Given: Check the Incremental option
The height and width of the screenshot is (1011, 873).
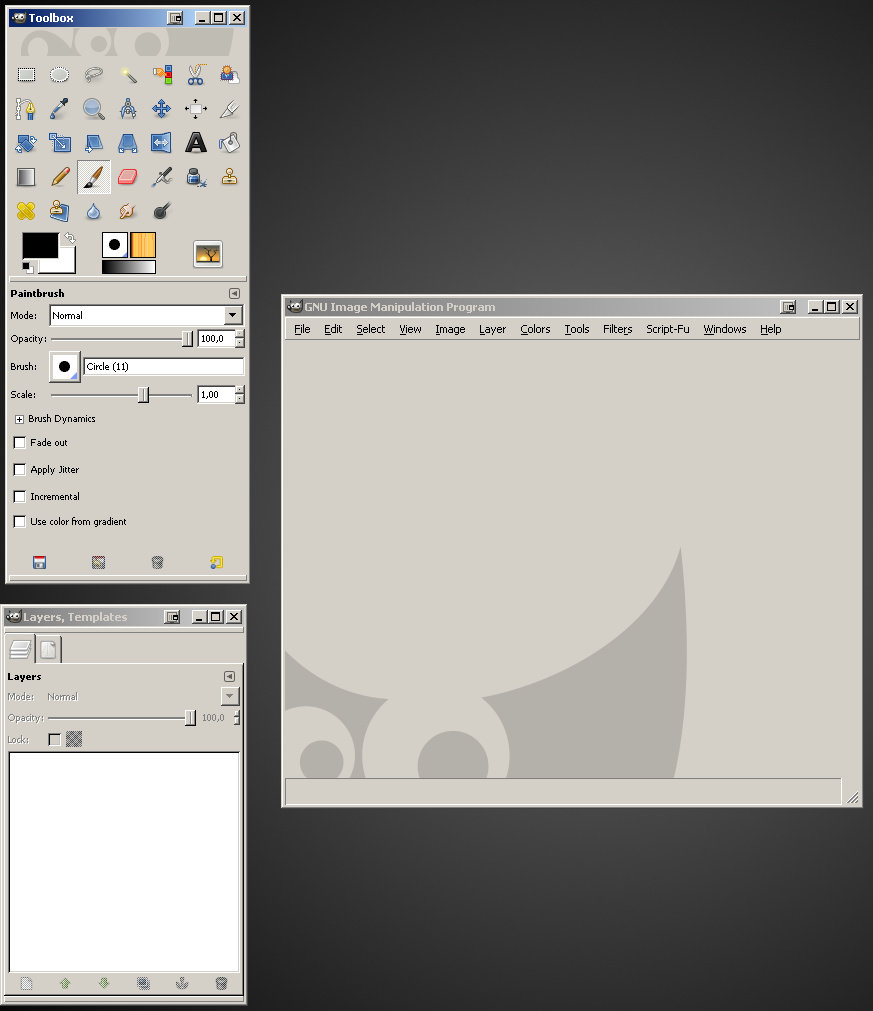Looking at the screenshot, I should coord(20,497).
